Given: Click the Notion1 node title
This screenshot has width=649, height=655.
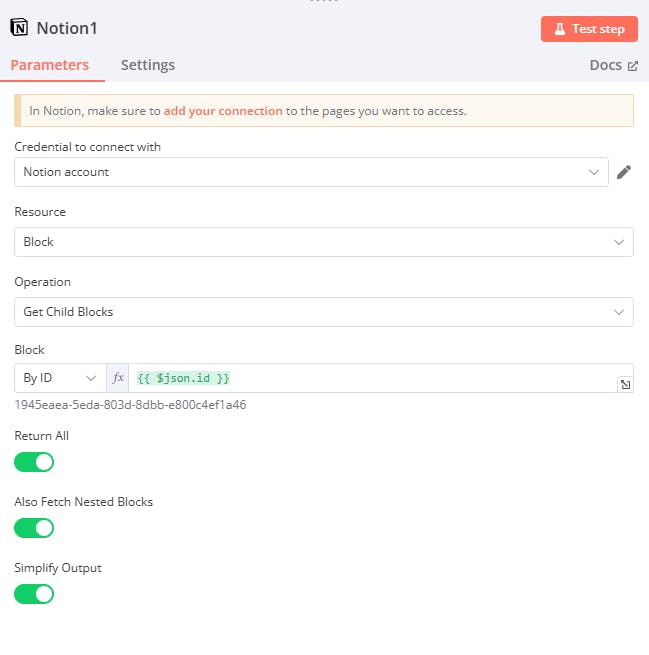Looking at the screenshot, I should pos(68,28).
